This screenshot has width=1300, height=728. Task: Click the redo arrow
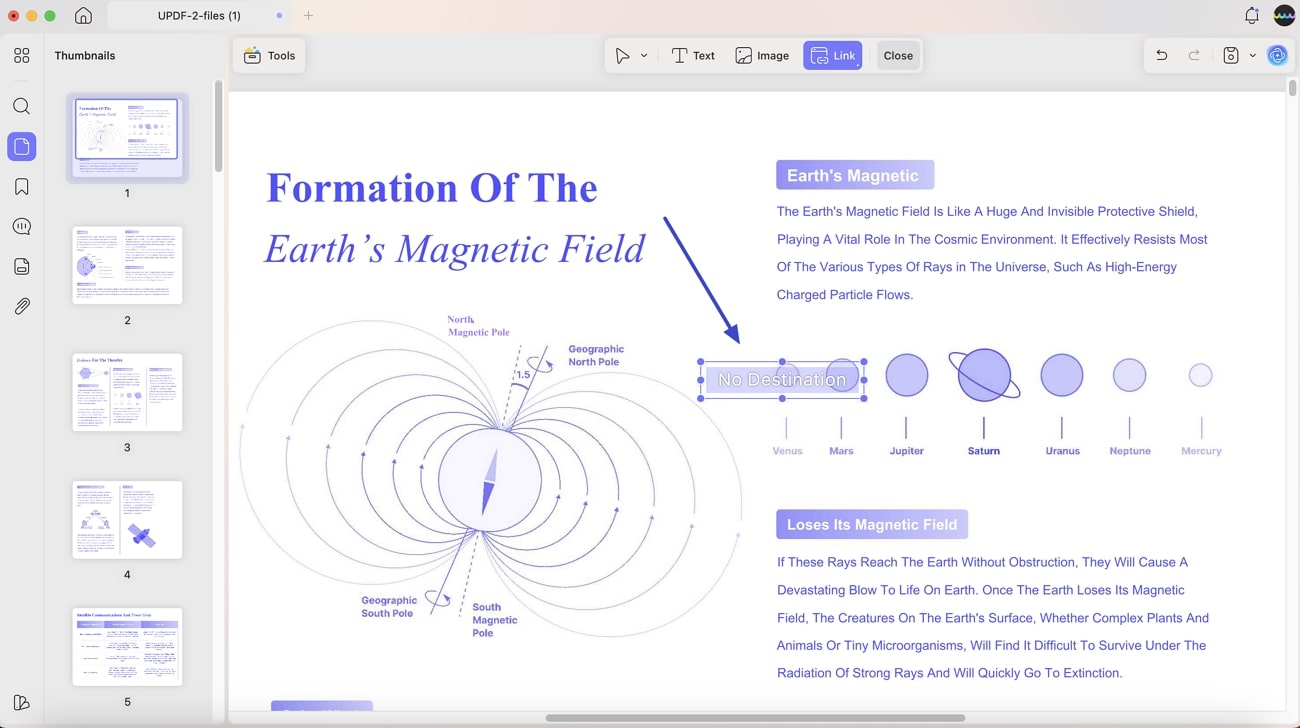pos(1194,56)
